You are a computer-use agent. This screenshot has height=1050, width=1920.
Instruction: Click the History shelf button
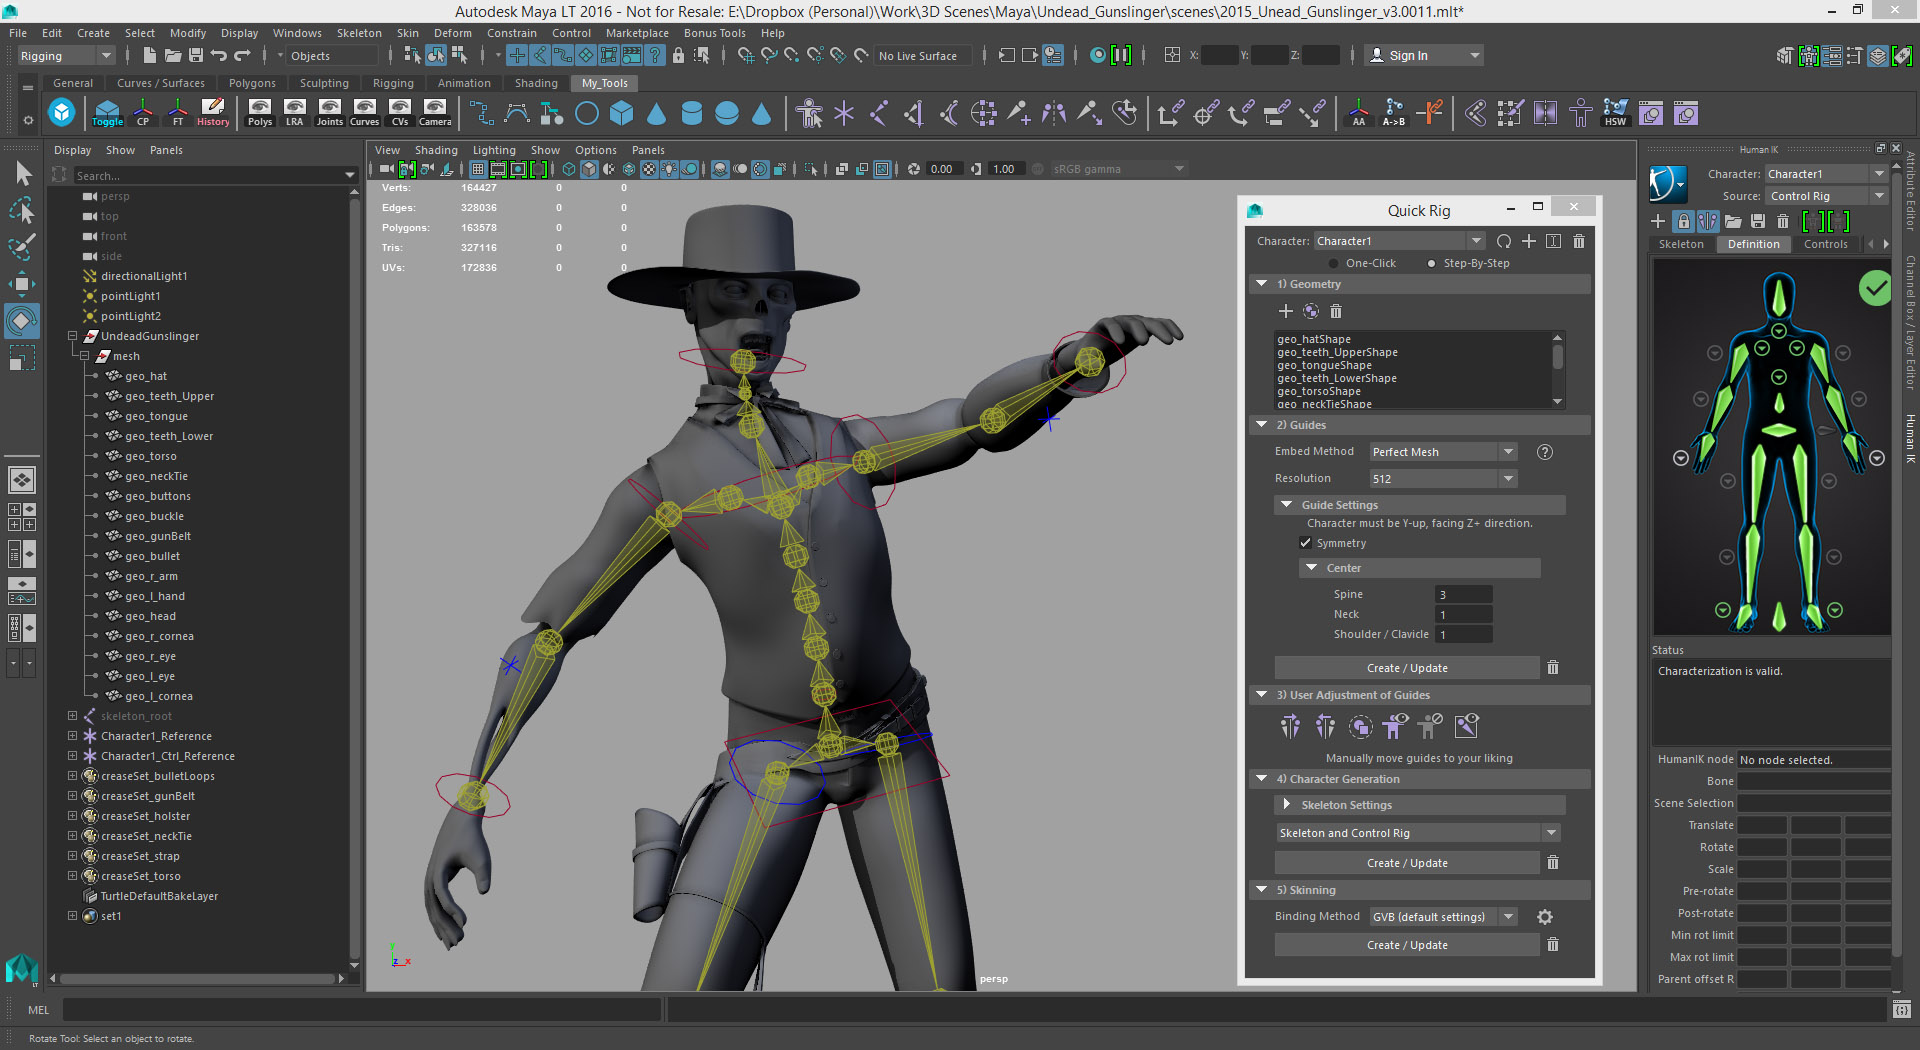coord(213,112)
